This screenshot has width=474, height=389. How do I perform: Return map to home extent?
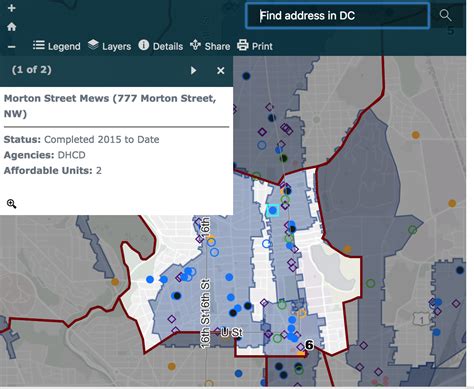12,27
